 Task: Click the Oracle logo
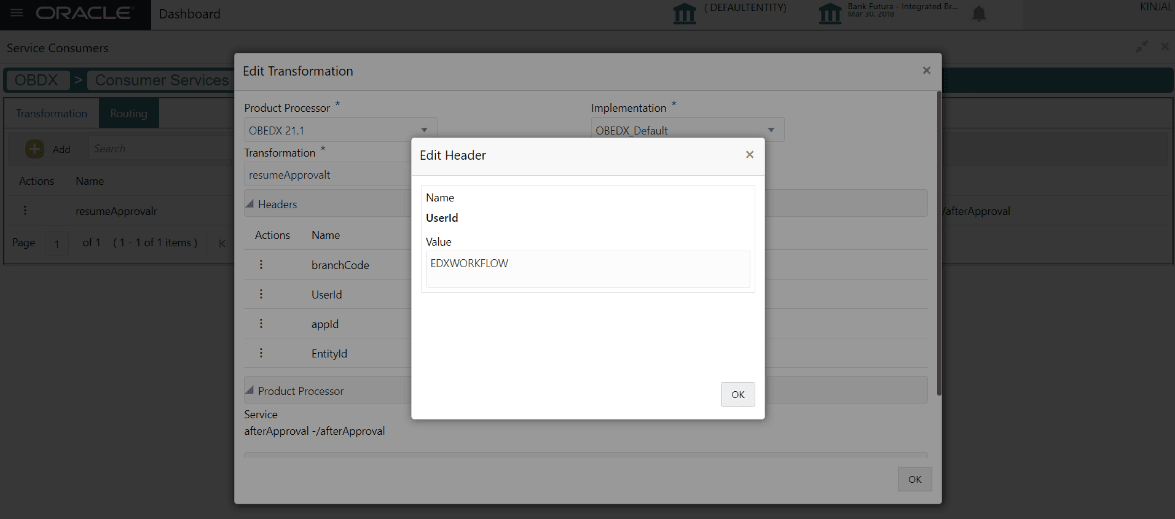pyautogui.click(x=85, y=13)
